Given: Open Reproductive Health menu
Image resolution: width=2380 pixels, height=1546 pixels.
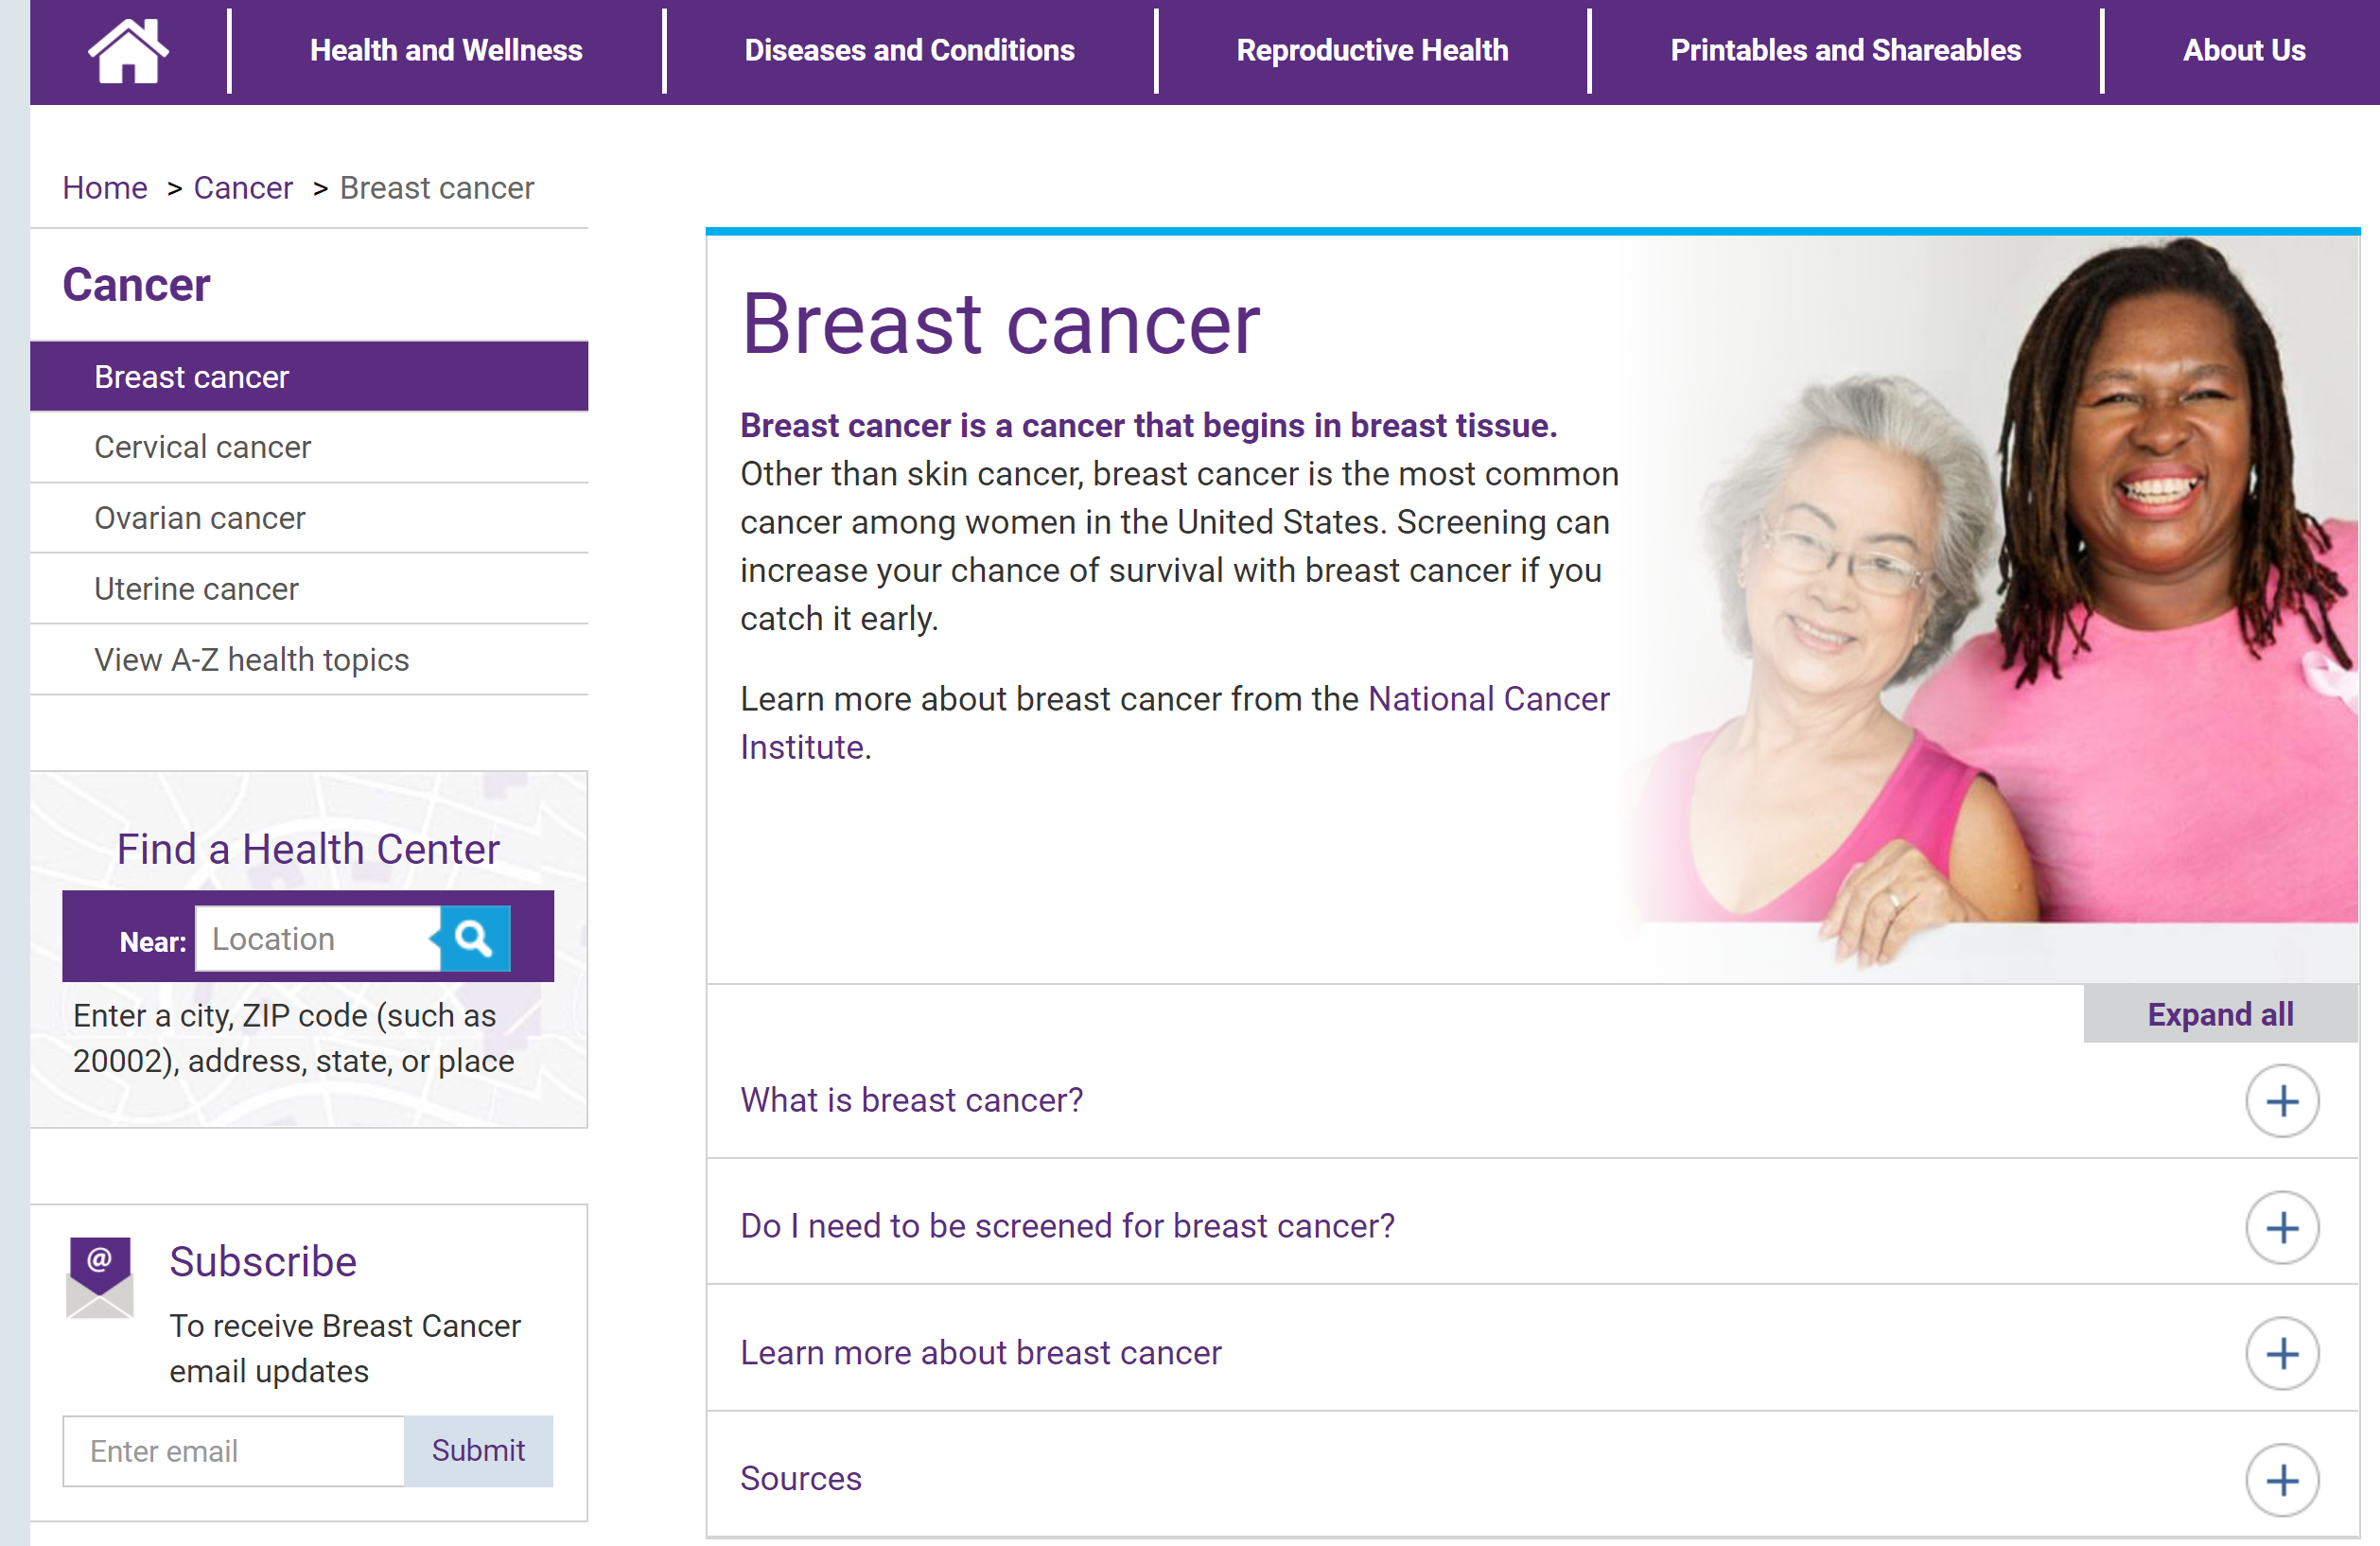Looking at the screenshot, I should [x=1371, y=50].
